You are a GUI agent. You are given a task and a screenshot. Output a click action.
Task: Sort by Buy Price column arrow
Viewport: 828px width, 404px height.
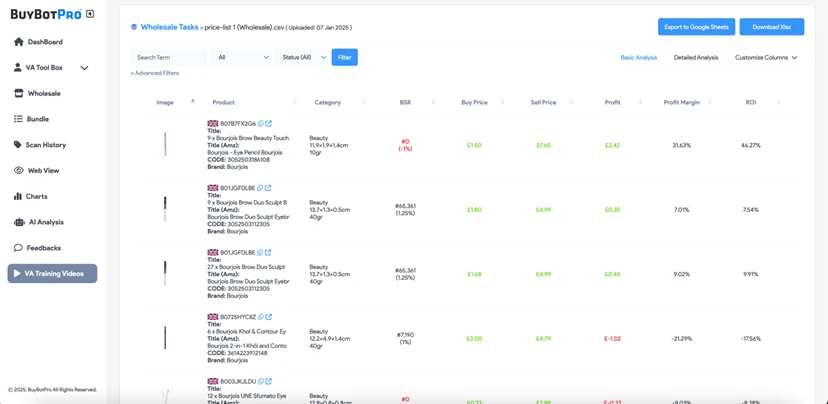tap(502, 102)
